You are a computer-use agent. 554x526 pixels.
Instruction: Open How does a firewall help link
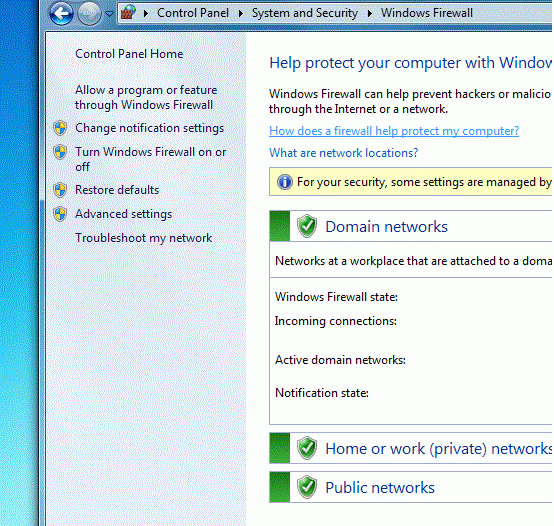(x=394, y=131)
